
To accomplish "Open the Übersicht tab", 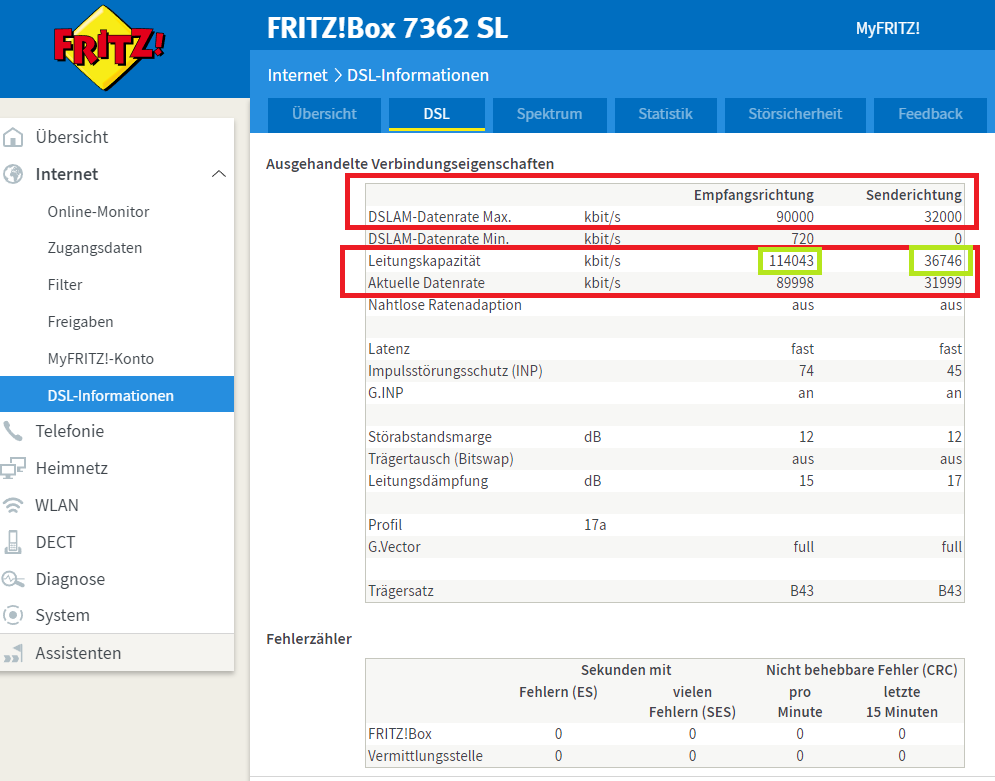I will pyautogui.click(x=324, y=114).
